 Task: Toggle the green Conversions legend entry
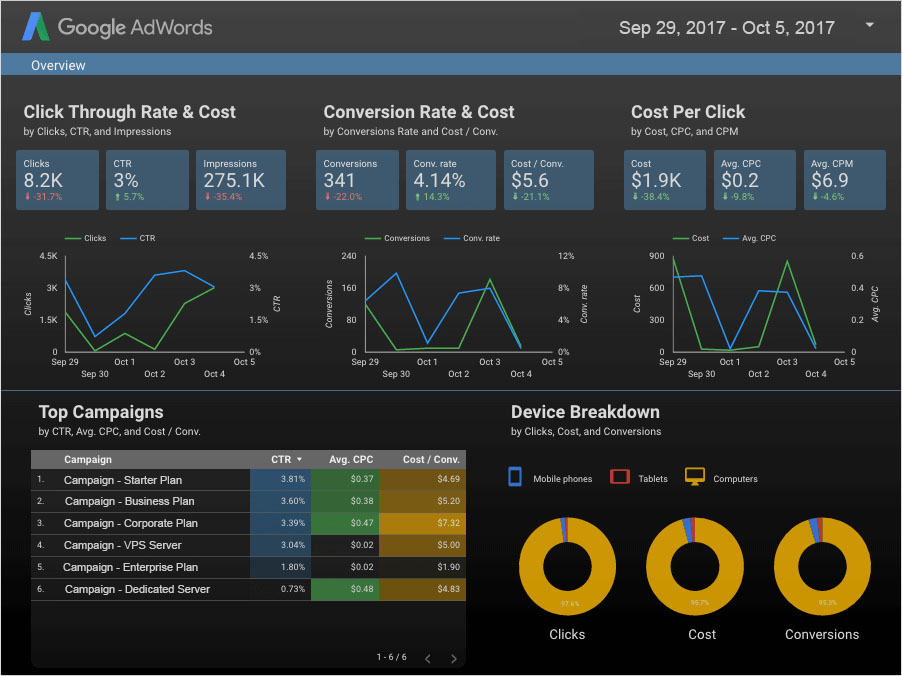[x=398, y=238]
